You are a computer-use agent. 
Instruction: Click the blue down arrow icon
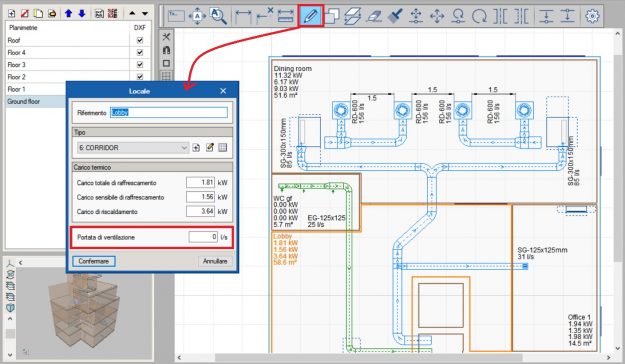pos(82,14)
